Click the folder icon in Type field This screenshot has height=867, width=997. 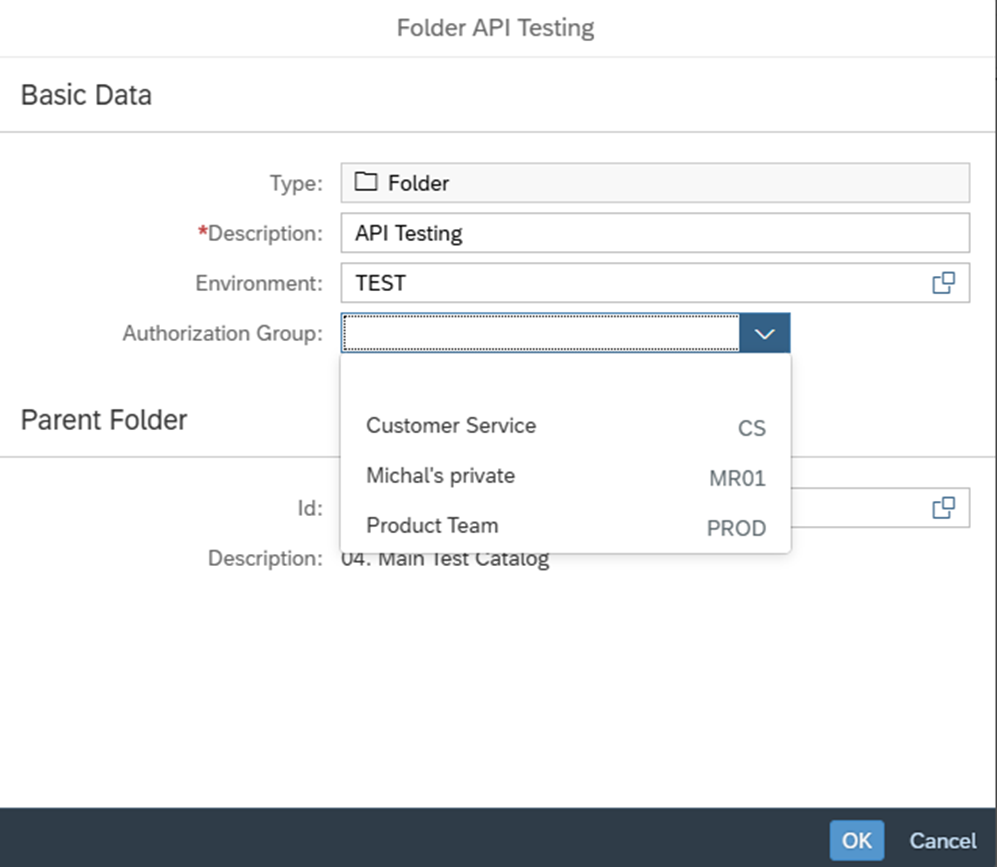tap(366, 183)
